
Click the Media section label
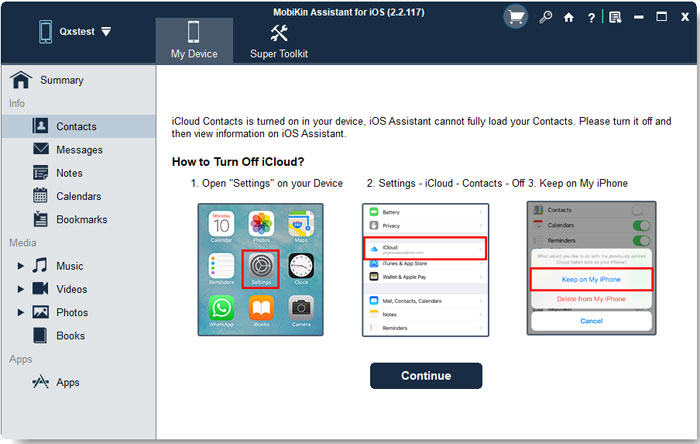pyautogui.click(x=23, y=243)
